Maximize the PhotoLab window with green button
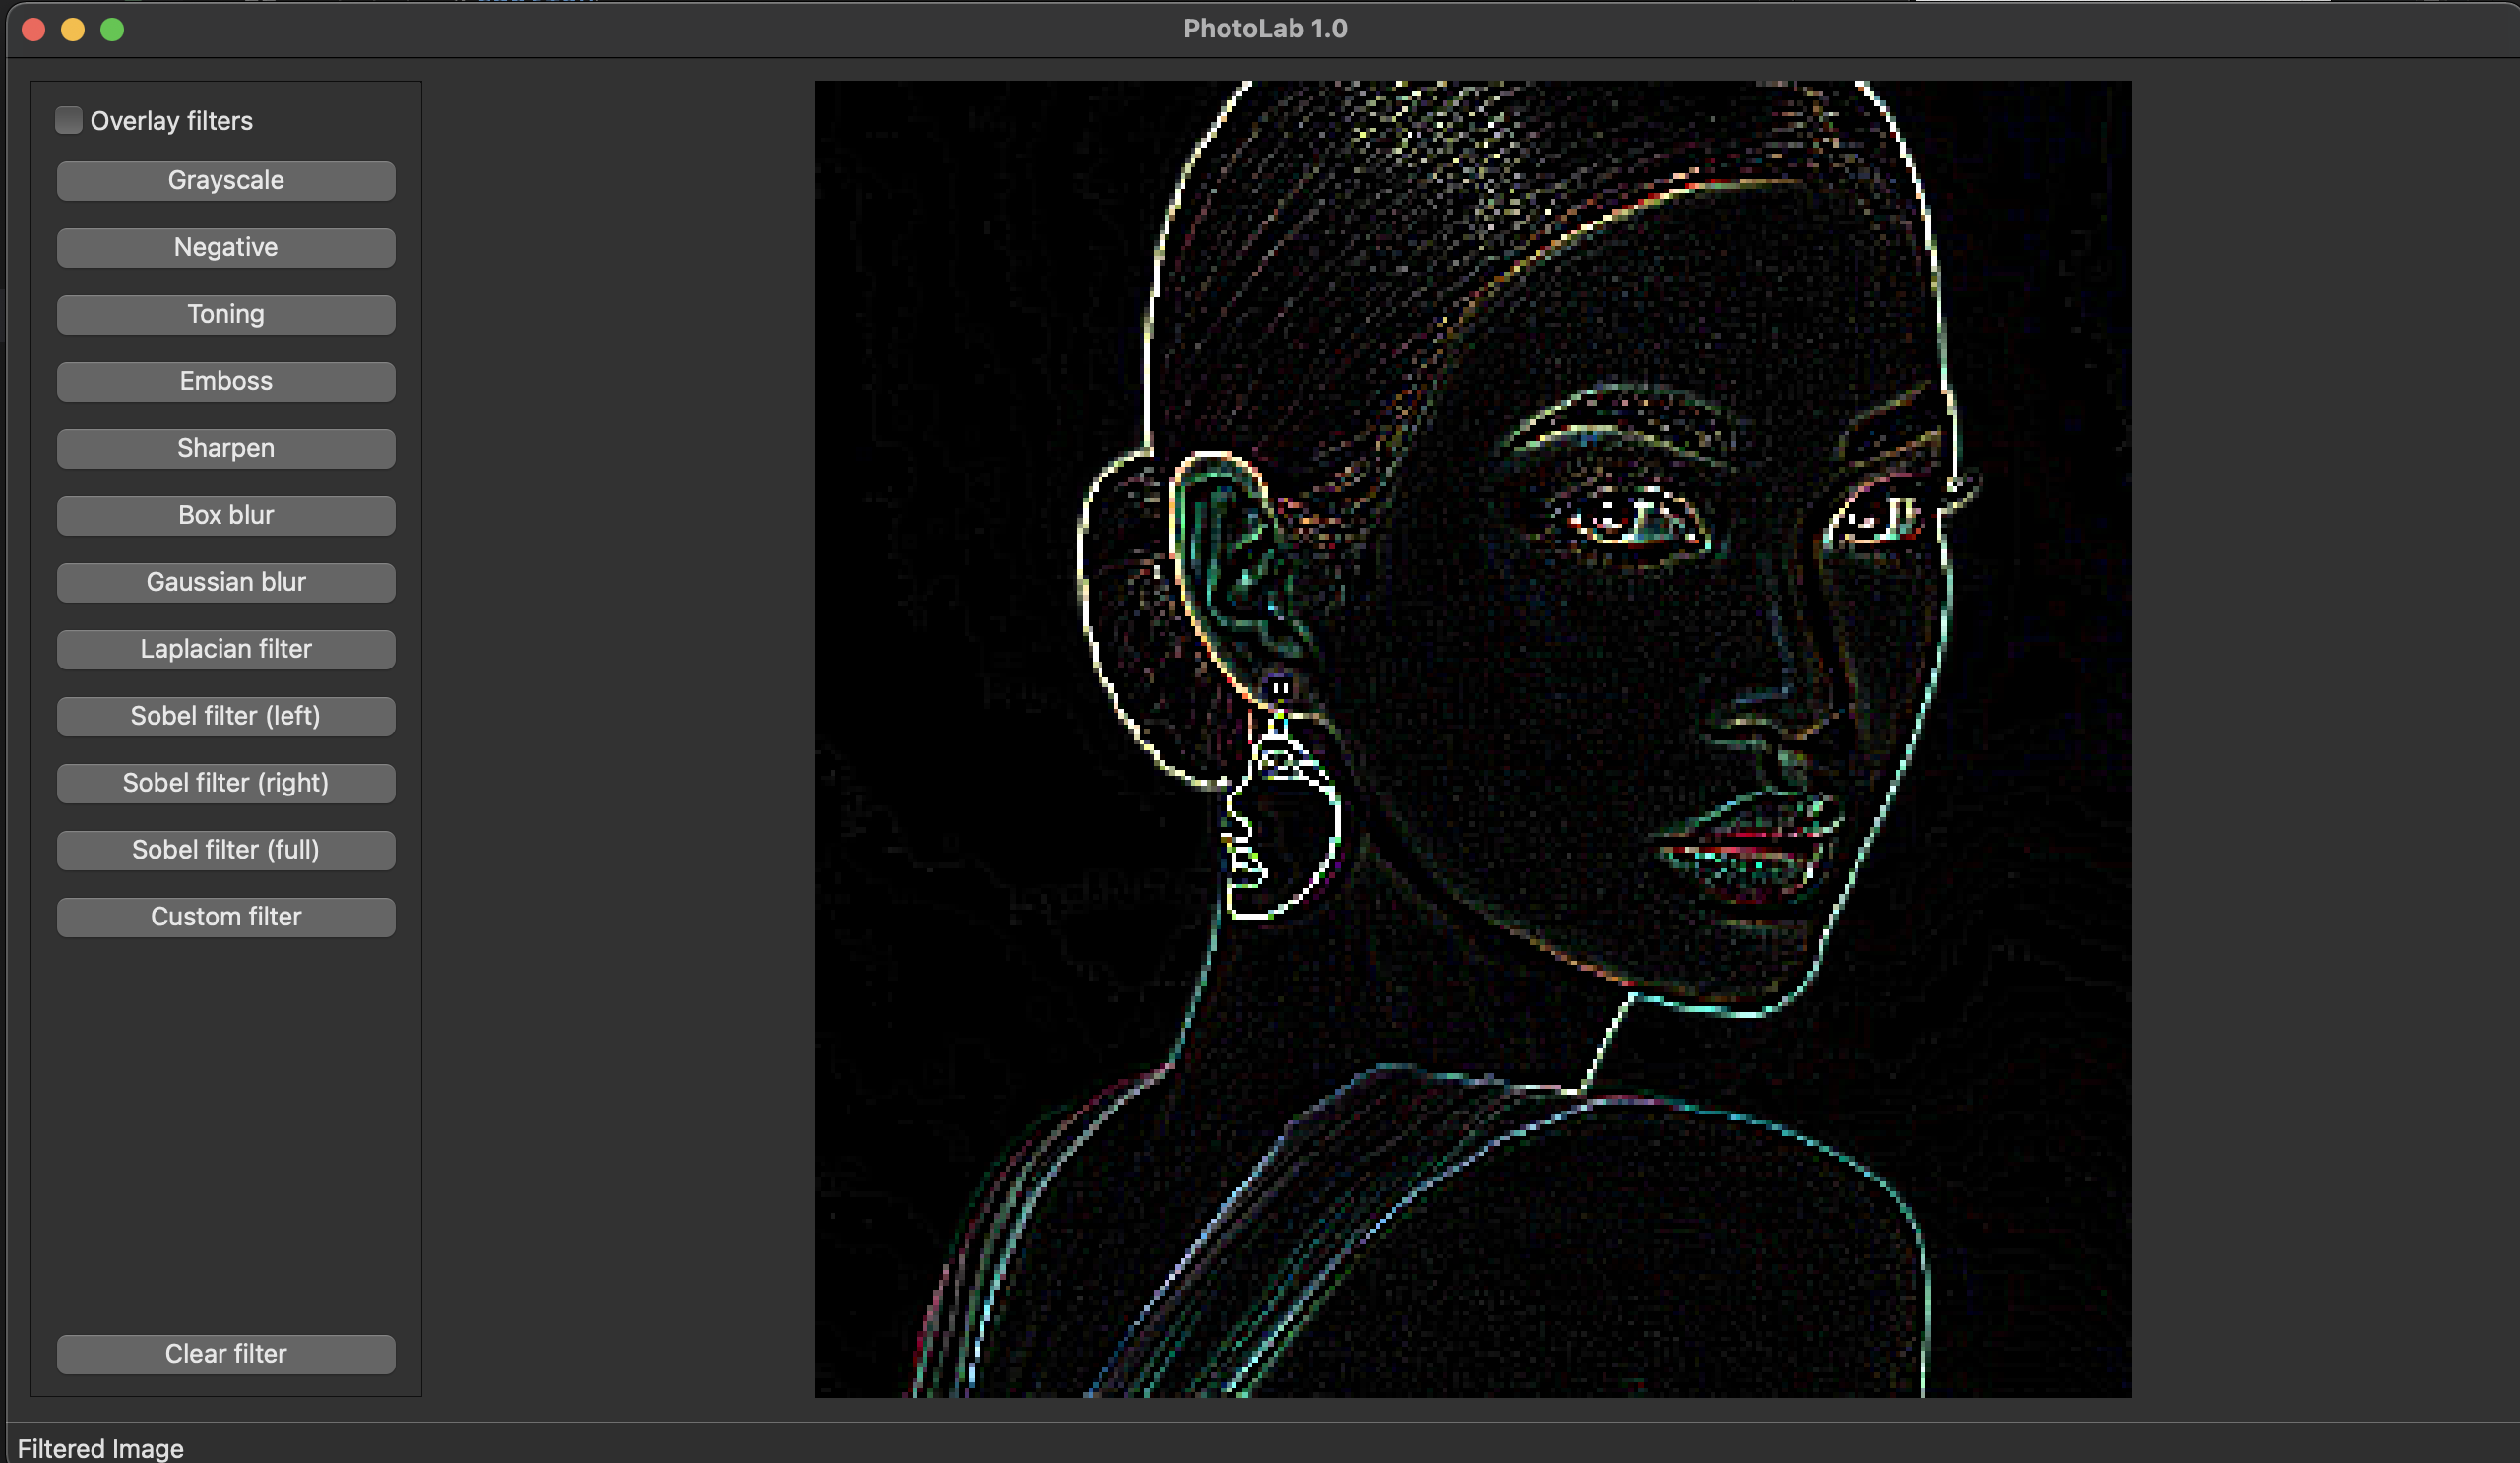This screenshot has height=1463, width=2520. coord(113,30)
